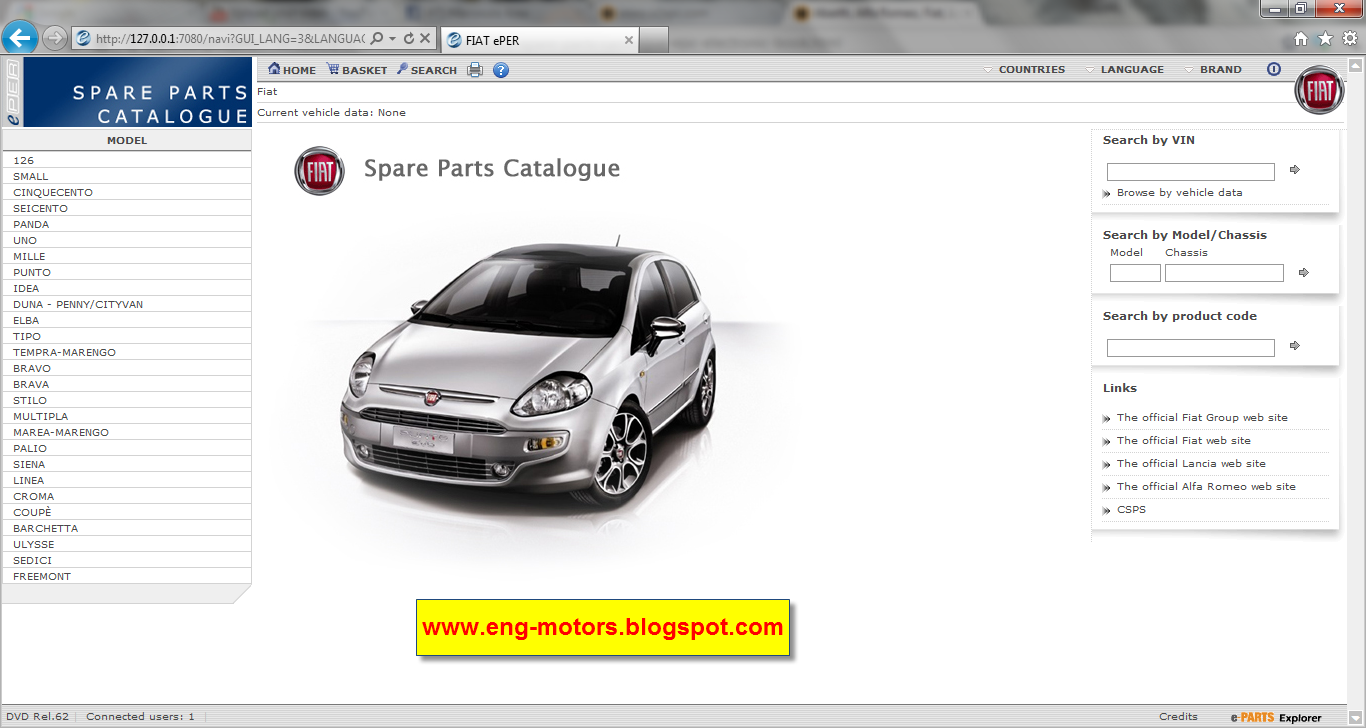Open the address bar autocomplete dropdown arrow
Image resolution: width=1366 pixels, height=728 pixels.
pos(393,38)
